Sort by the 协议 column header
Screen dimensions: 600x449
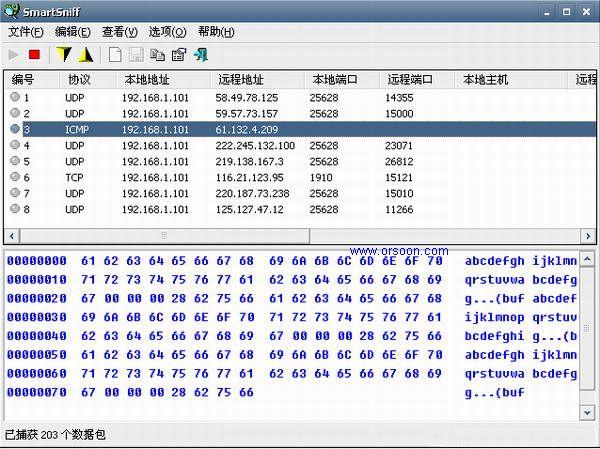point(87,80)
